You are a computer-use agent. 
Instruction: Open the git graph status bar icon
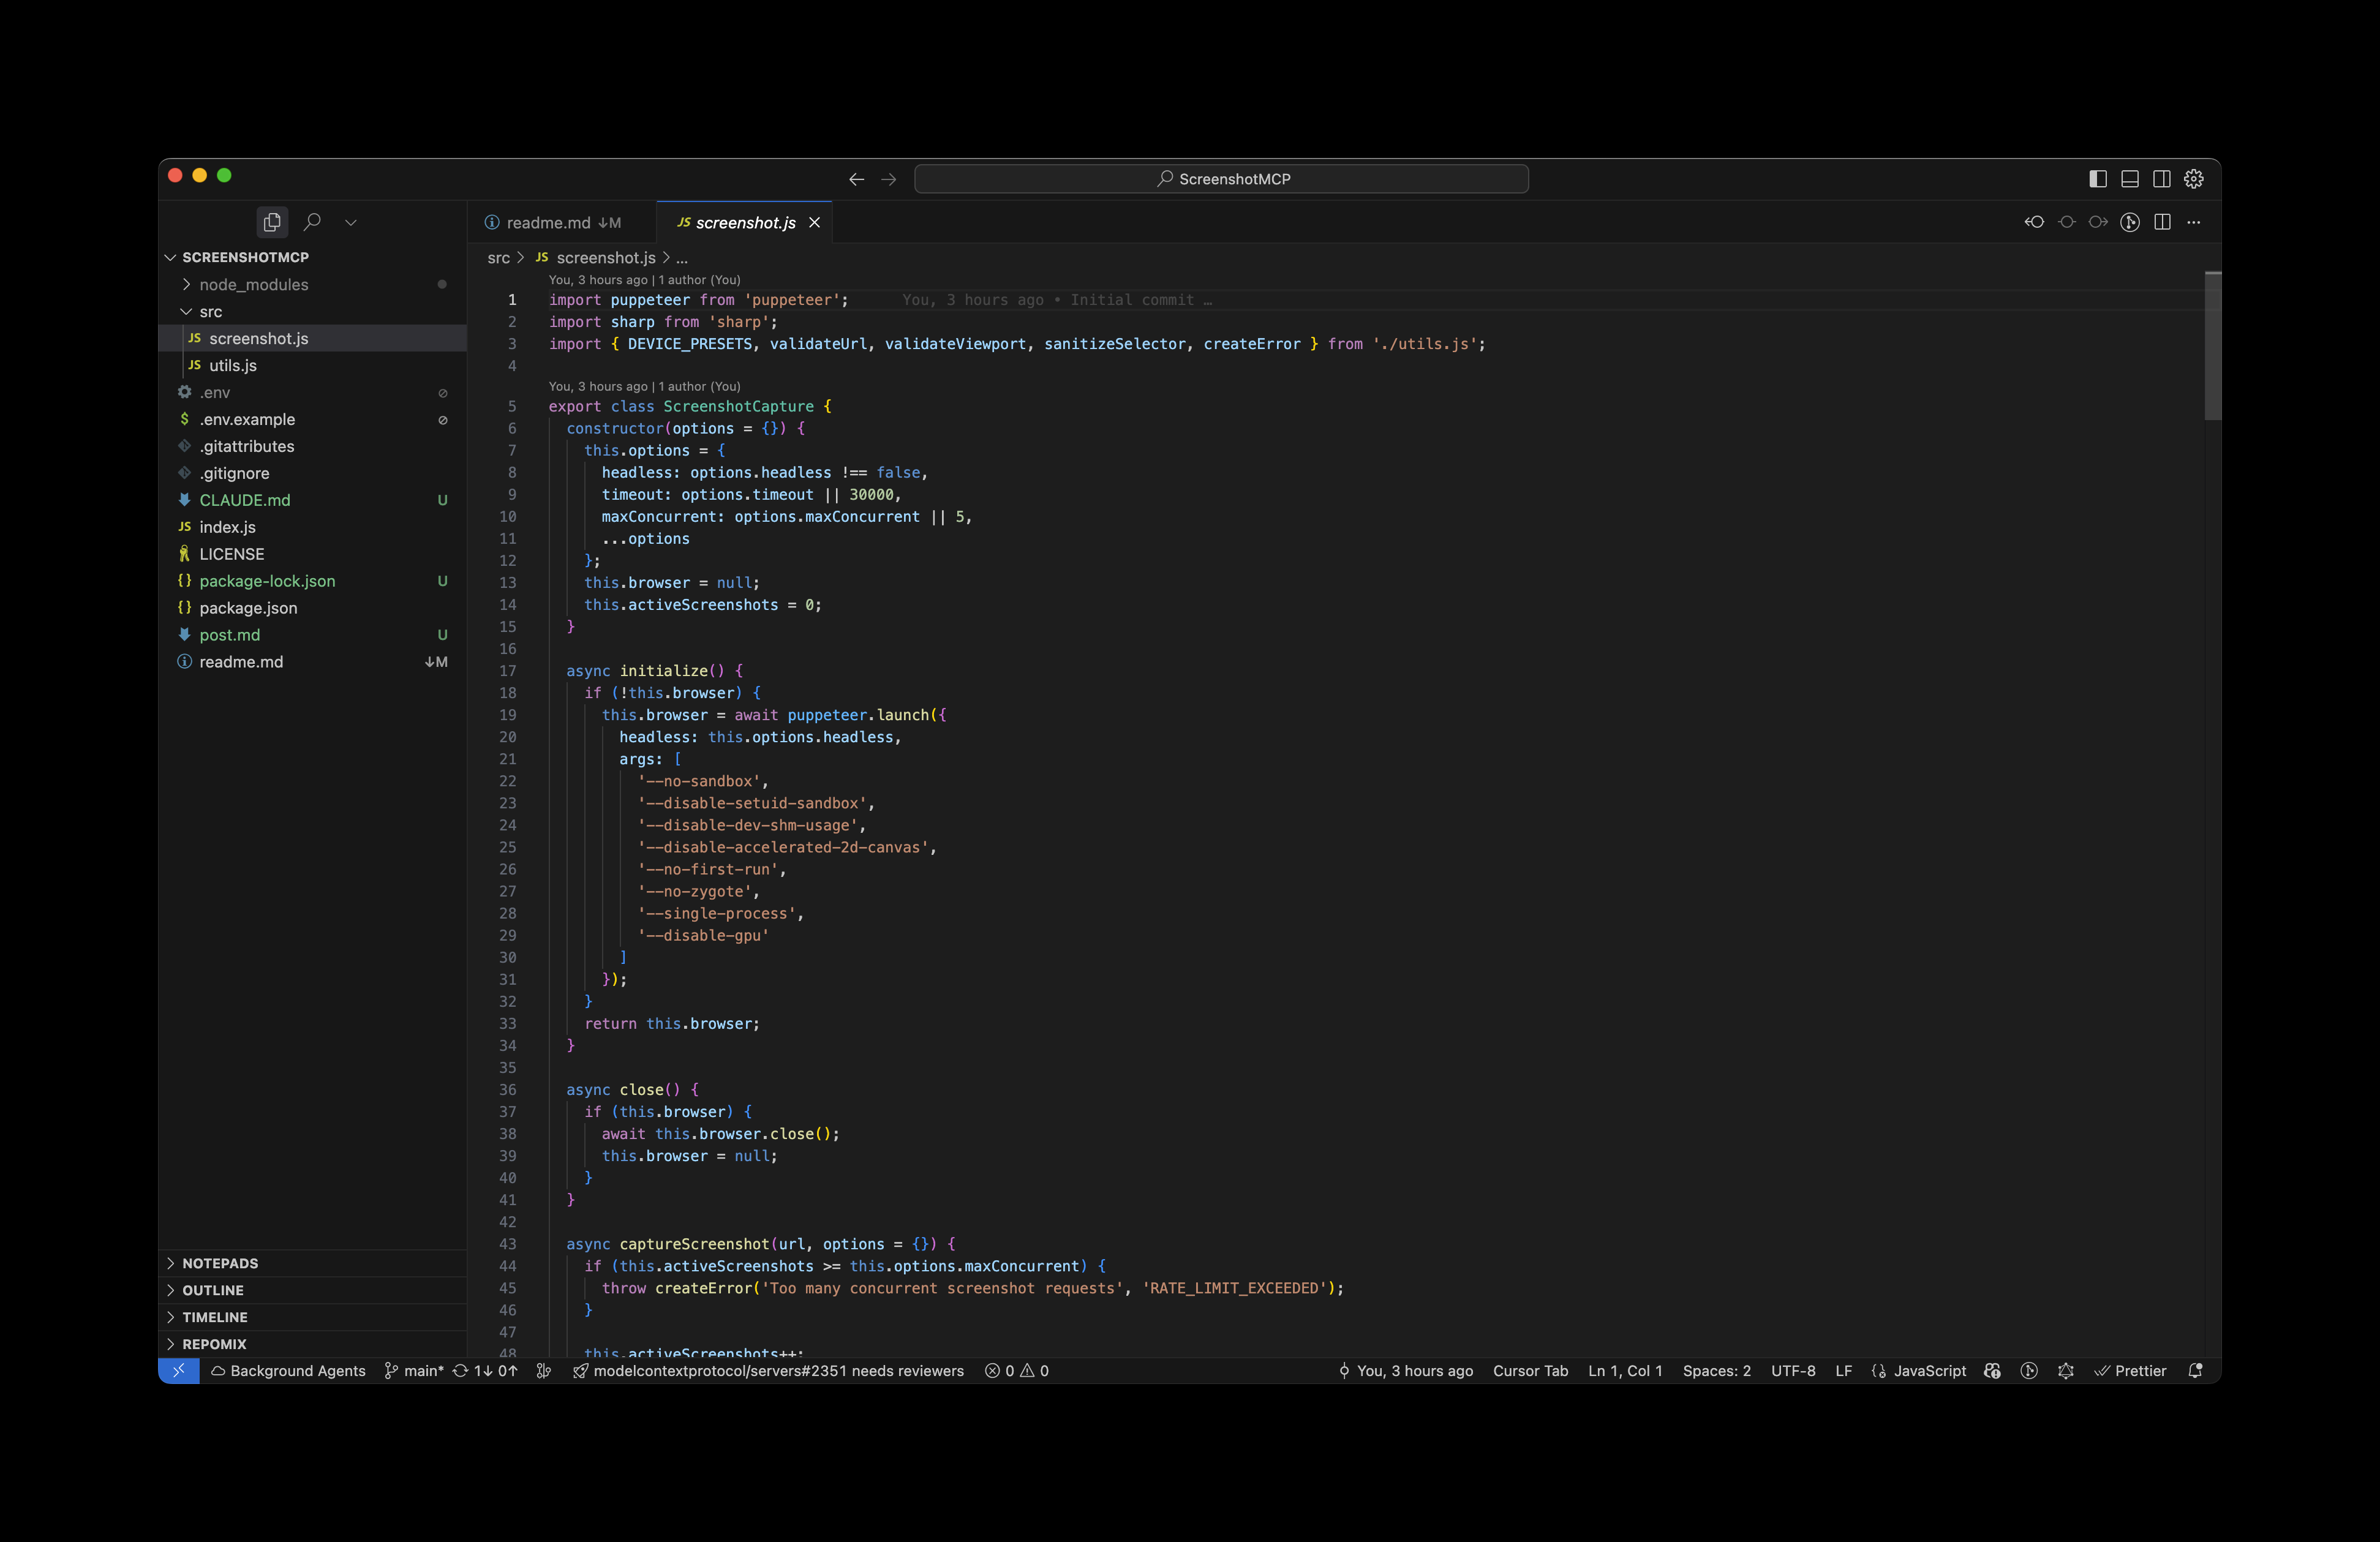pyautogui.click(x=544, y=1371)
